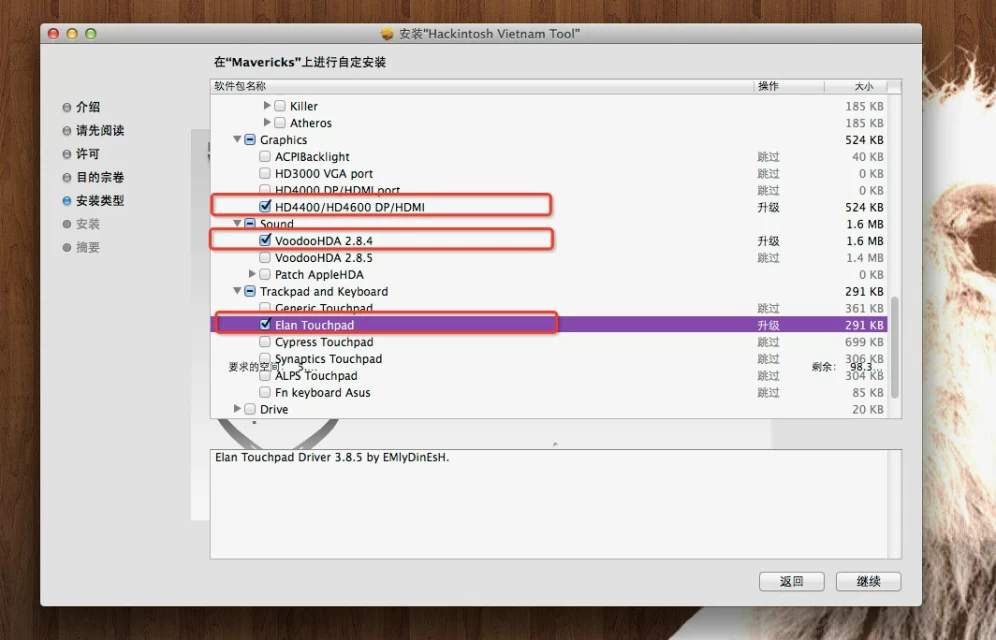Check the Cypress Touchpad option
996x640 pixels.
(x=265, y=342)
